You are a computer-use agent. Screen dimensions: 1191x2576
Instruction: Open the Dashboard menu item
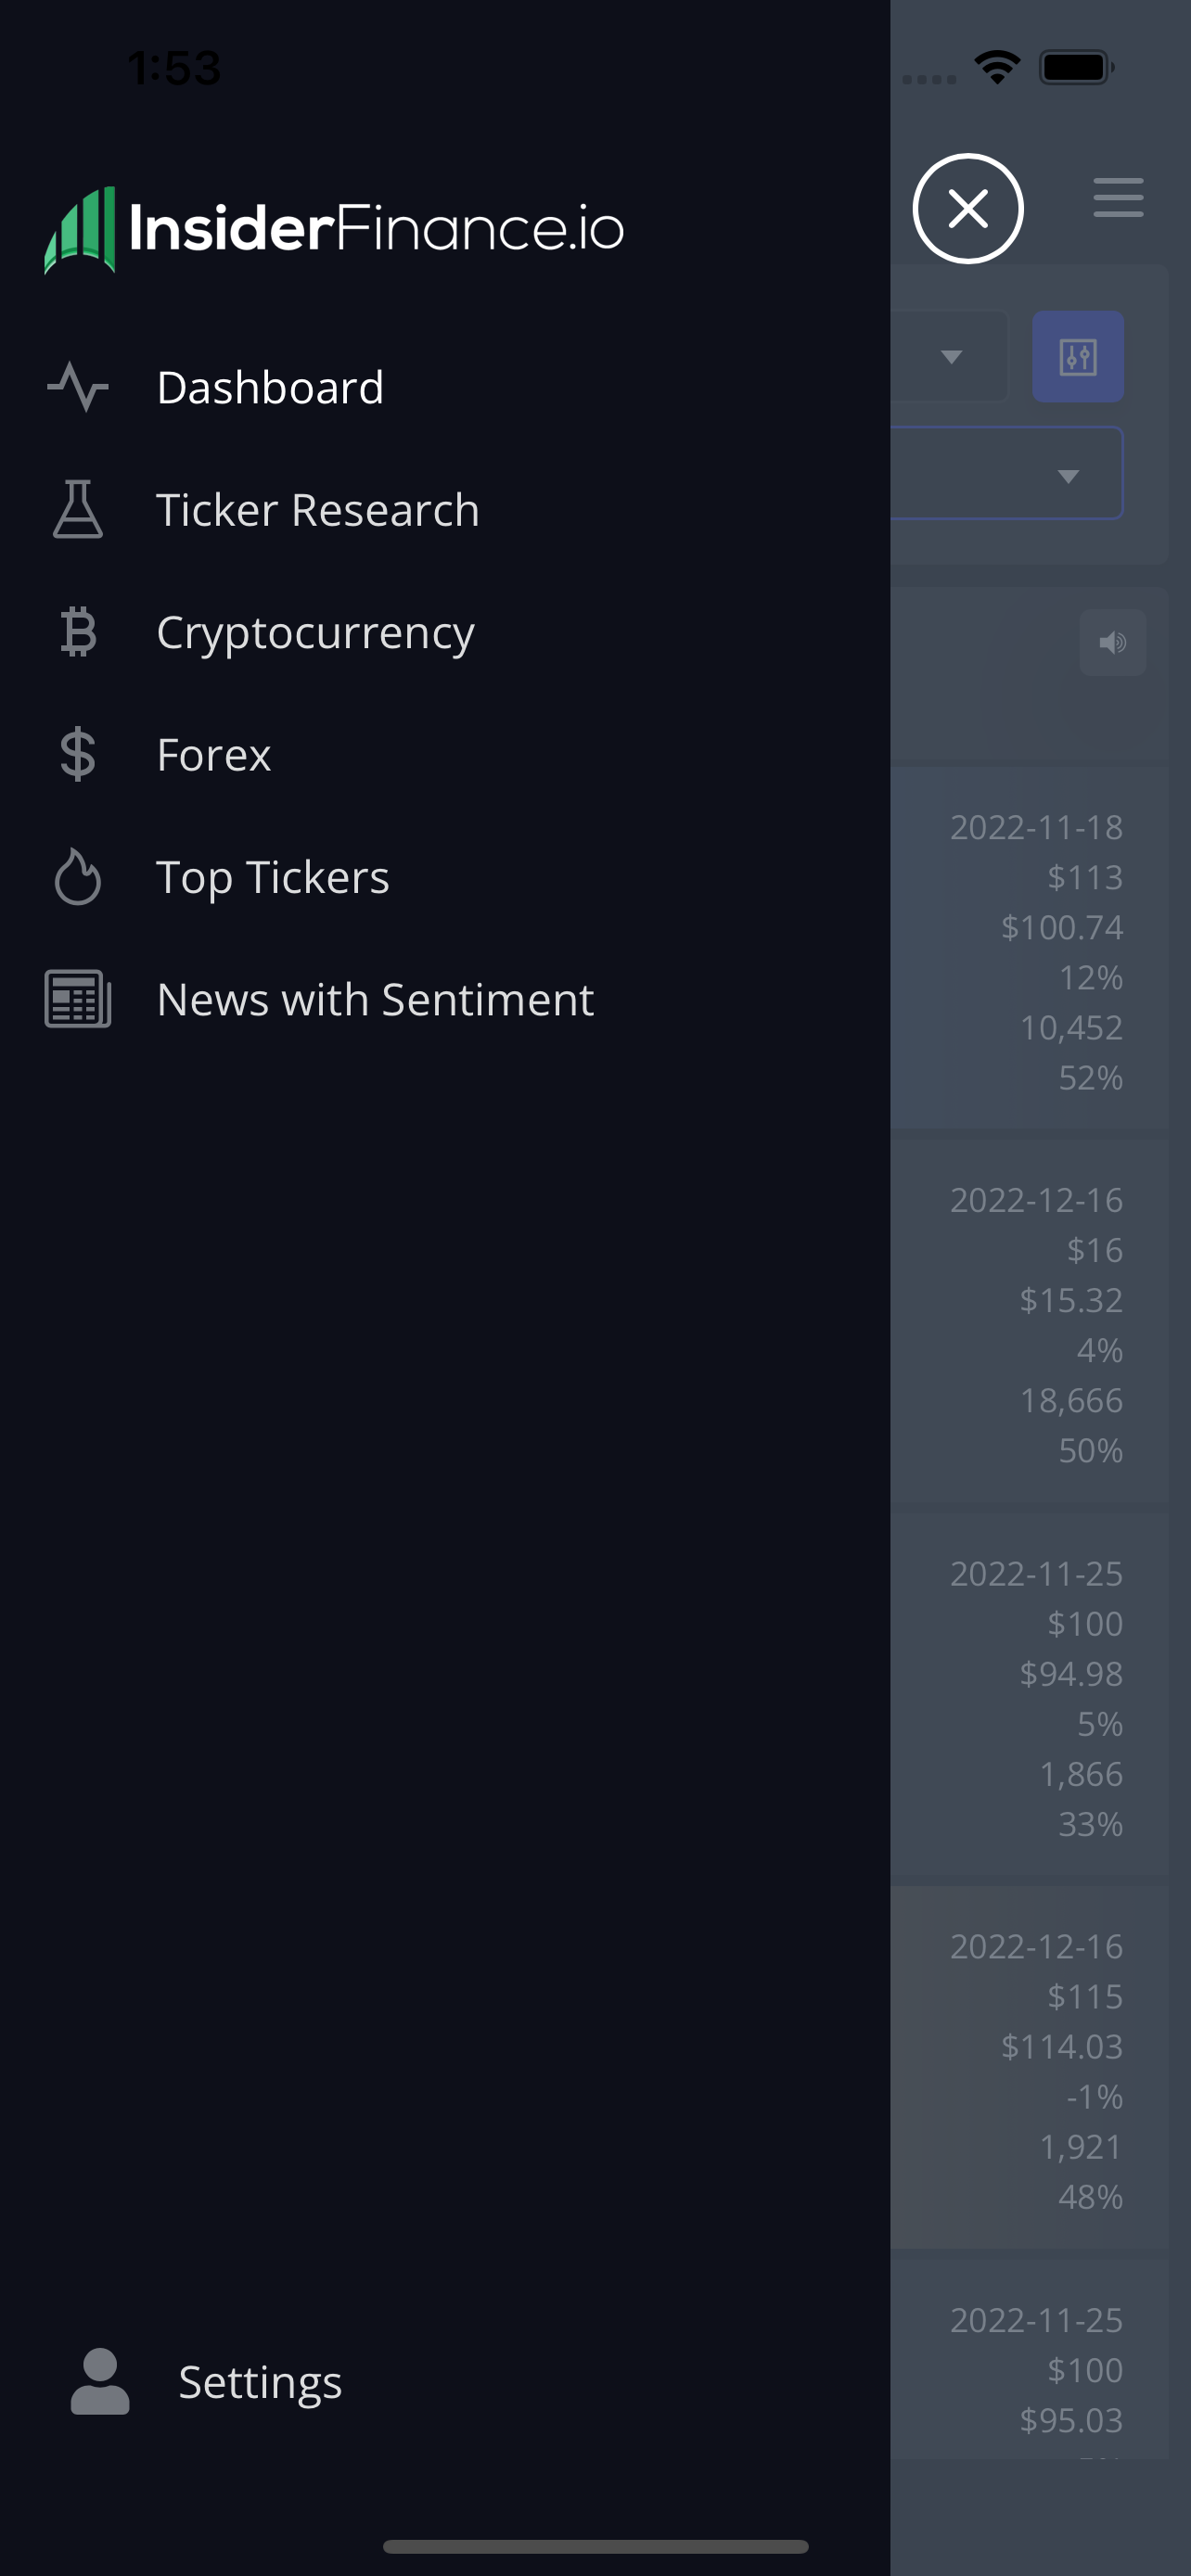tap(270, 387)
